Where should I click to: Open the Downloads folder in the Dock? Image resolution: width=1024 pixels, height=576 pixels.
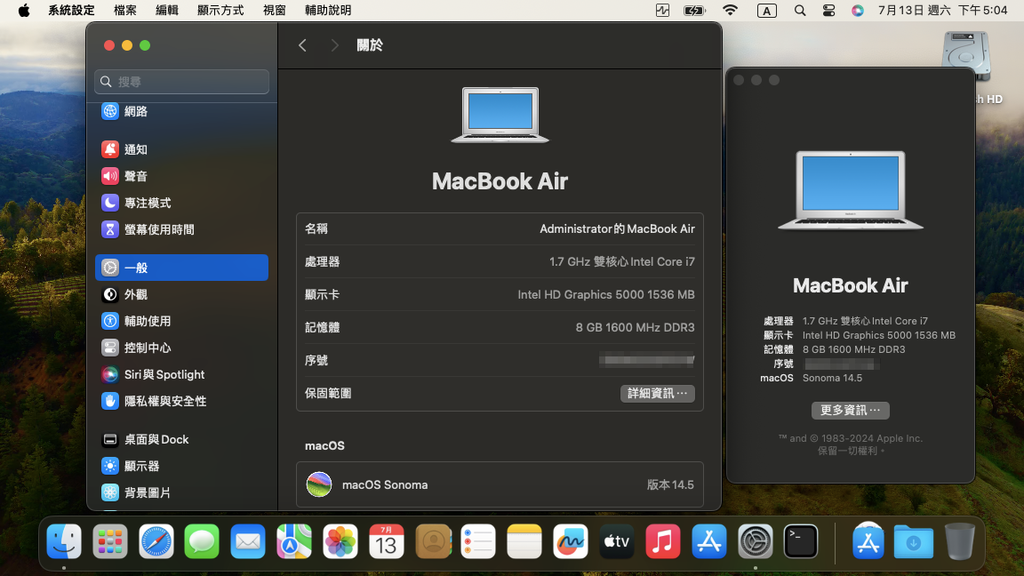click(x=914, y=541)
